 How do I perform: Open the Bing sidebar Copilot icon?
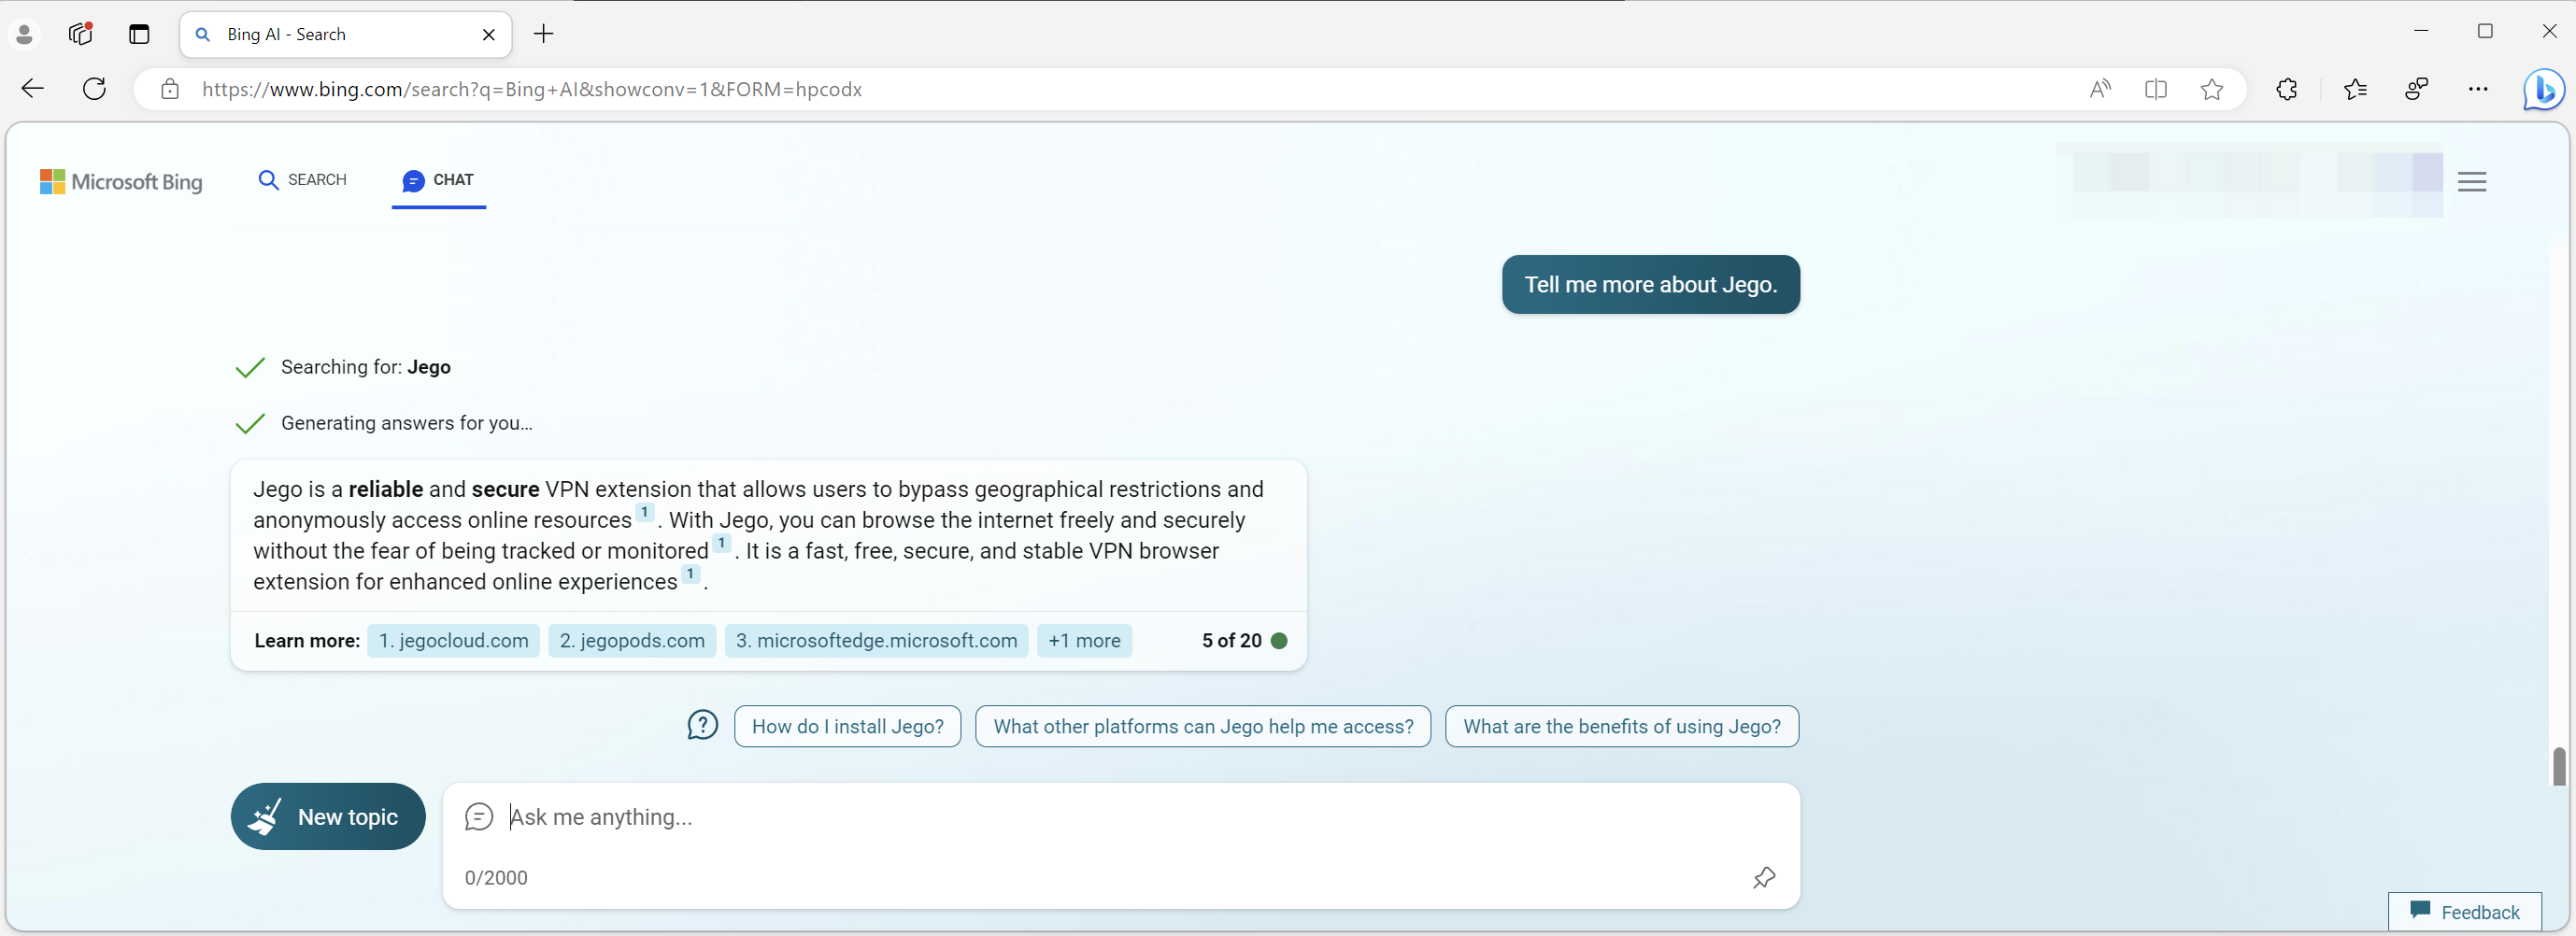tap(2542, 90)
